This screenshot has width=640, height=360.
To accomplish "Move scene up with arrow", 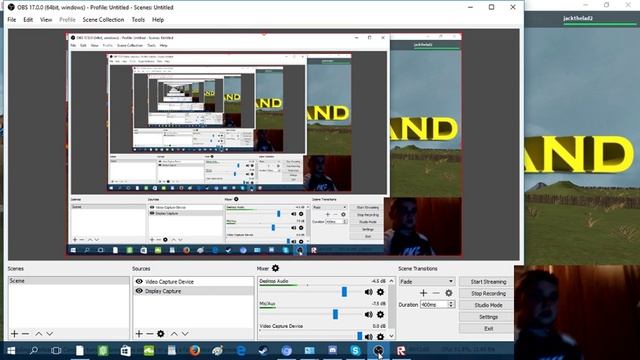I will click(39, 334).
